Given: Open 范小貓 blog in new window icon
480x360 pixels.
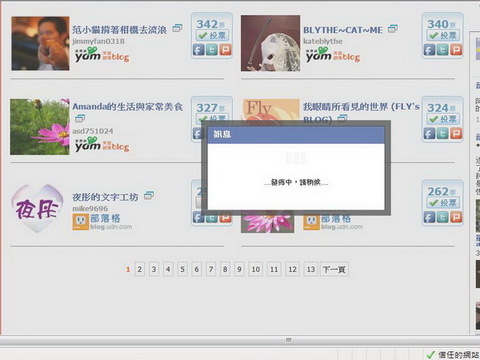Looking at the screenshot, I should pyautogui.click(x=177, y=28).
